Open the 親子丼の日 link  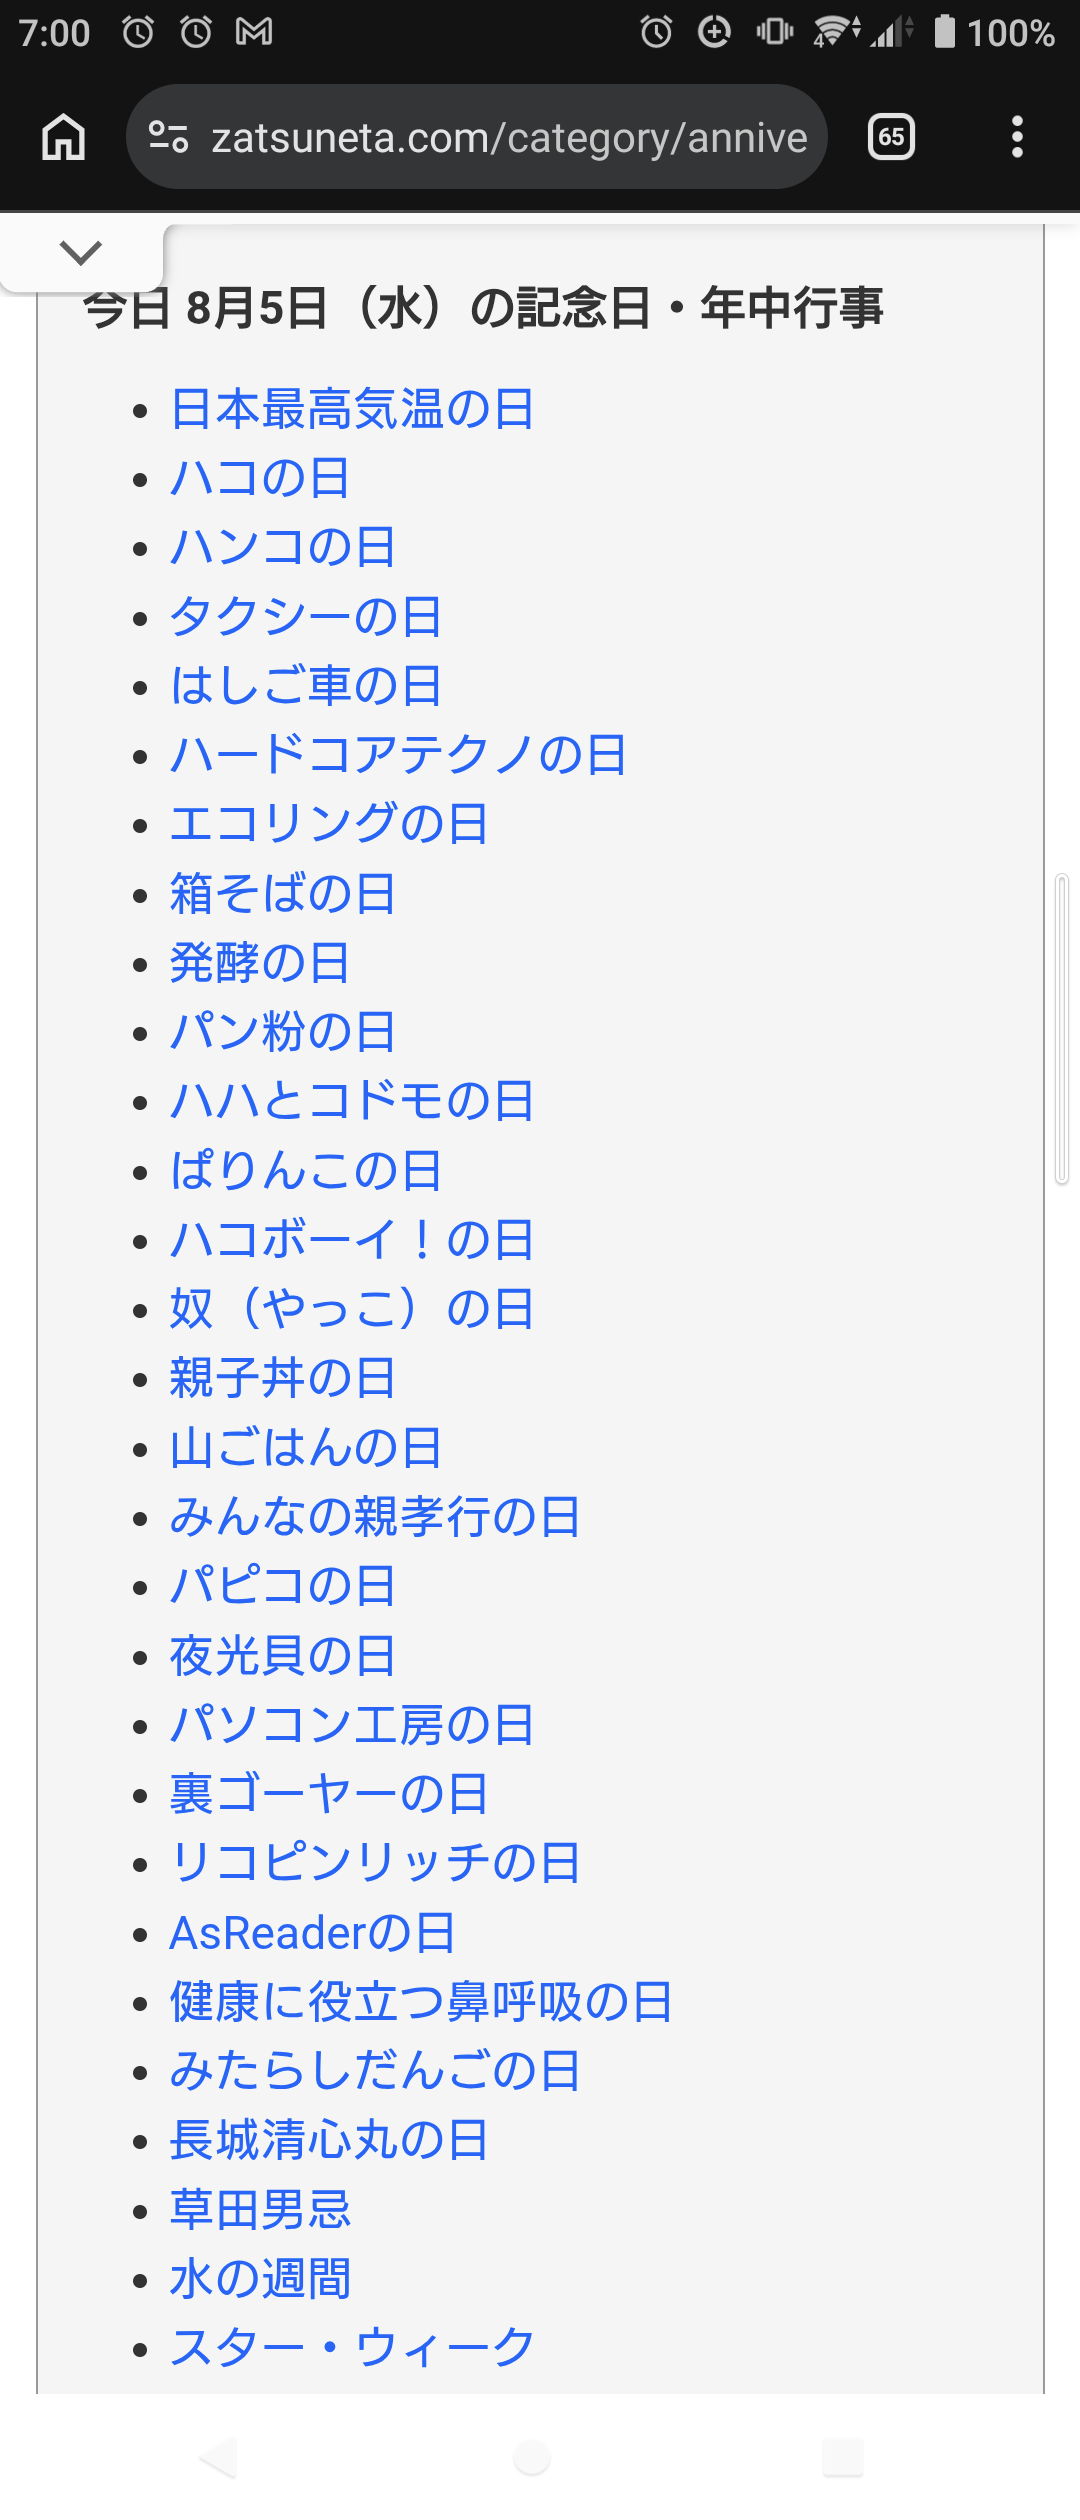point(283,1378)
